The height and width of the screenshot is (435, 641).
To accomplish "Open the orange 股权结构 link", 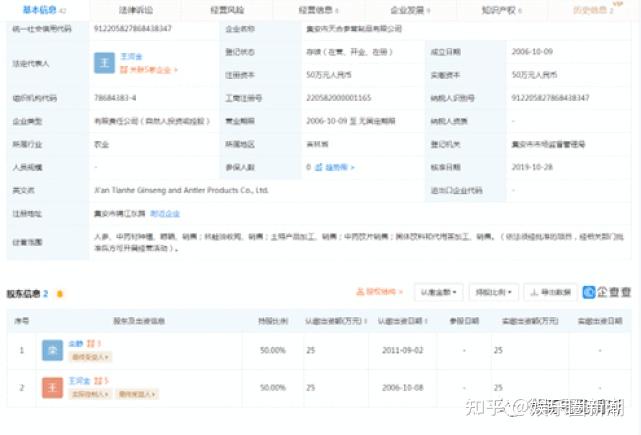I will pyautogui.click(x=384, y=291).
